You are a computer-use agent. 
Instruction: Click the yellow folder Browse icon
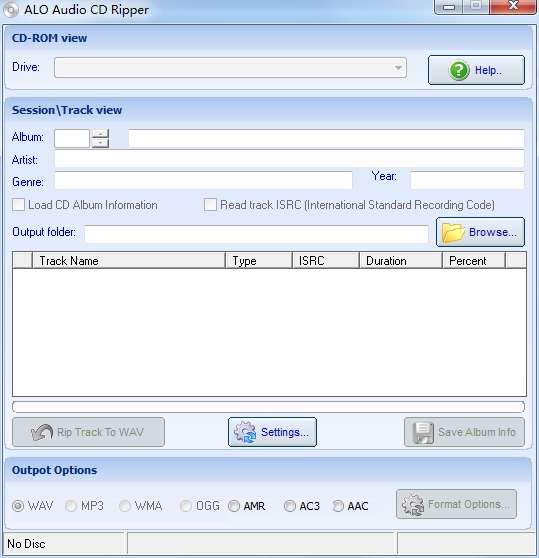pos(453,233)
